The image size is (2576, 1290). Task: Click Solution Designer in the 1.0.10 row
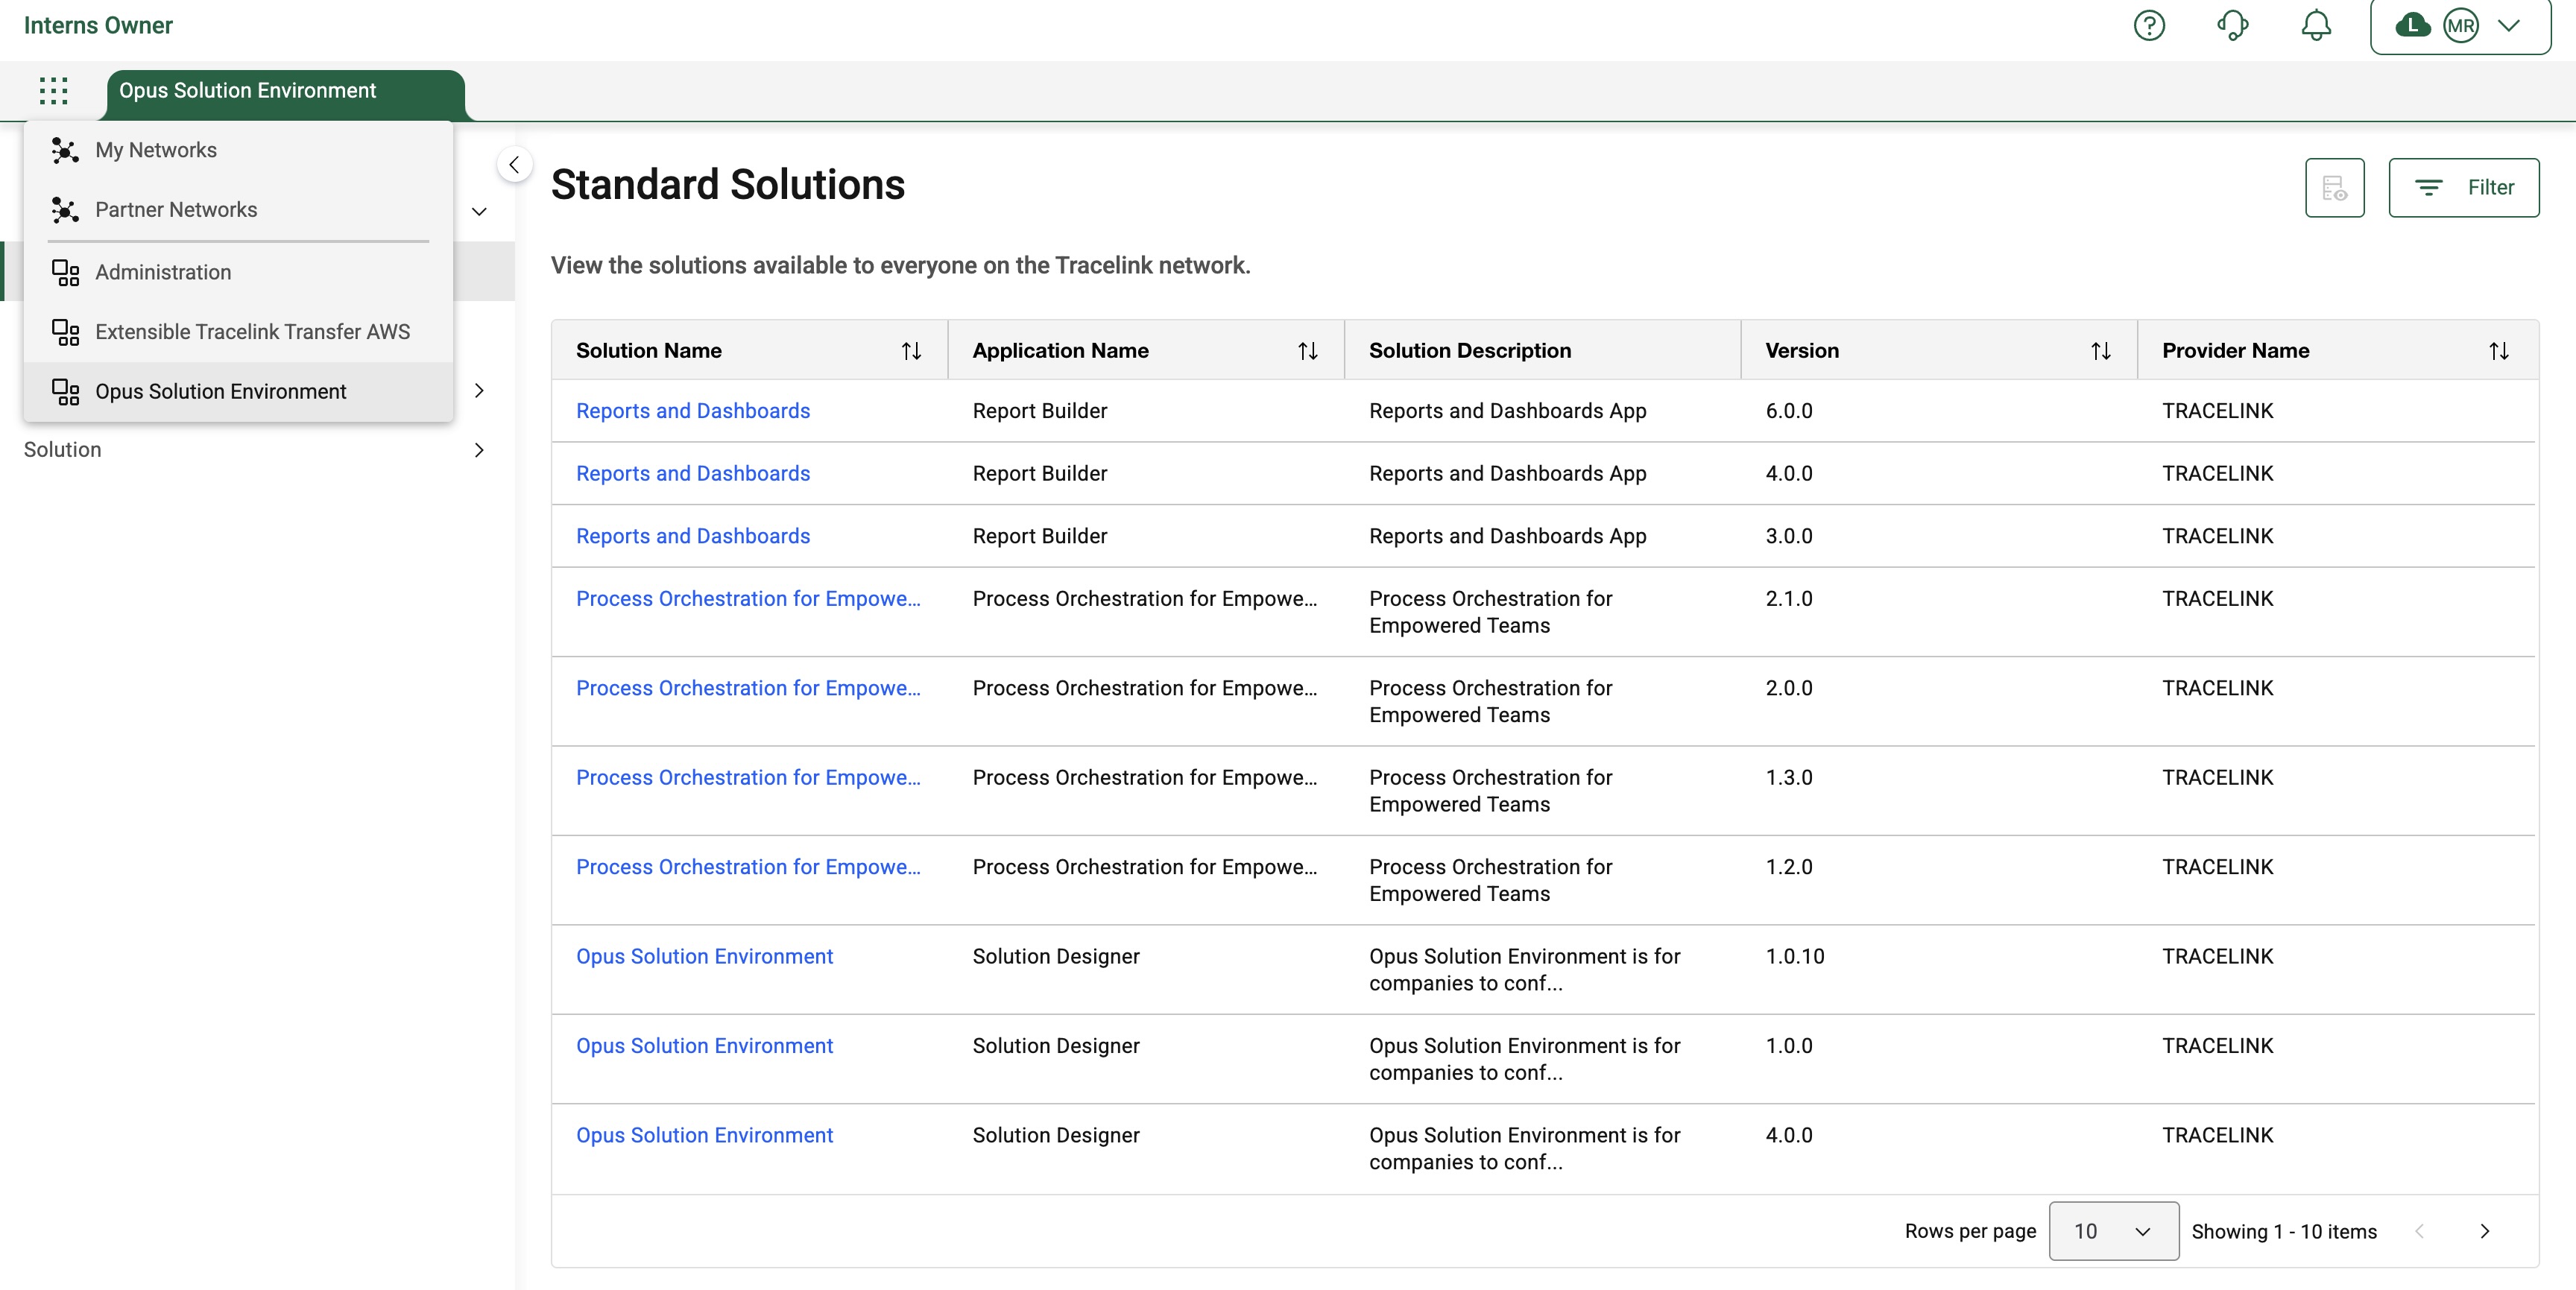(1056, 957)
